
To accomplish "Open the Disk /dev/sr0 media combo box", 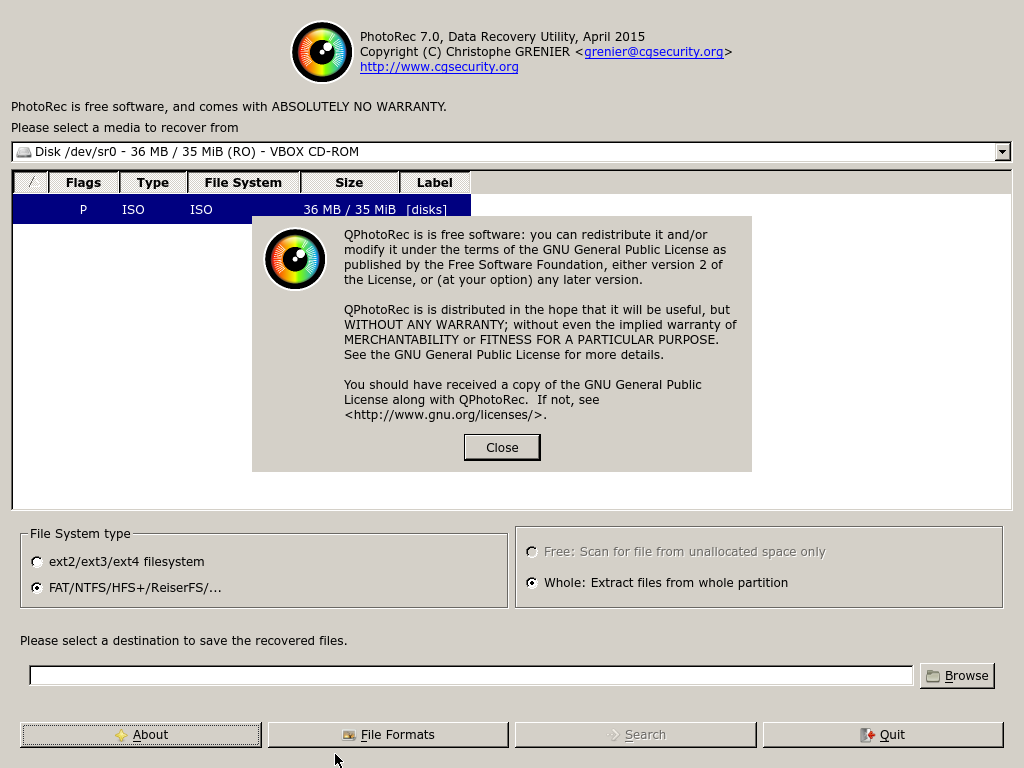I will coord(511,152).
